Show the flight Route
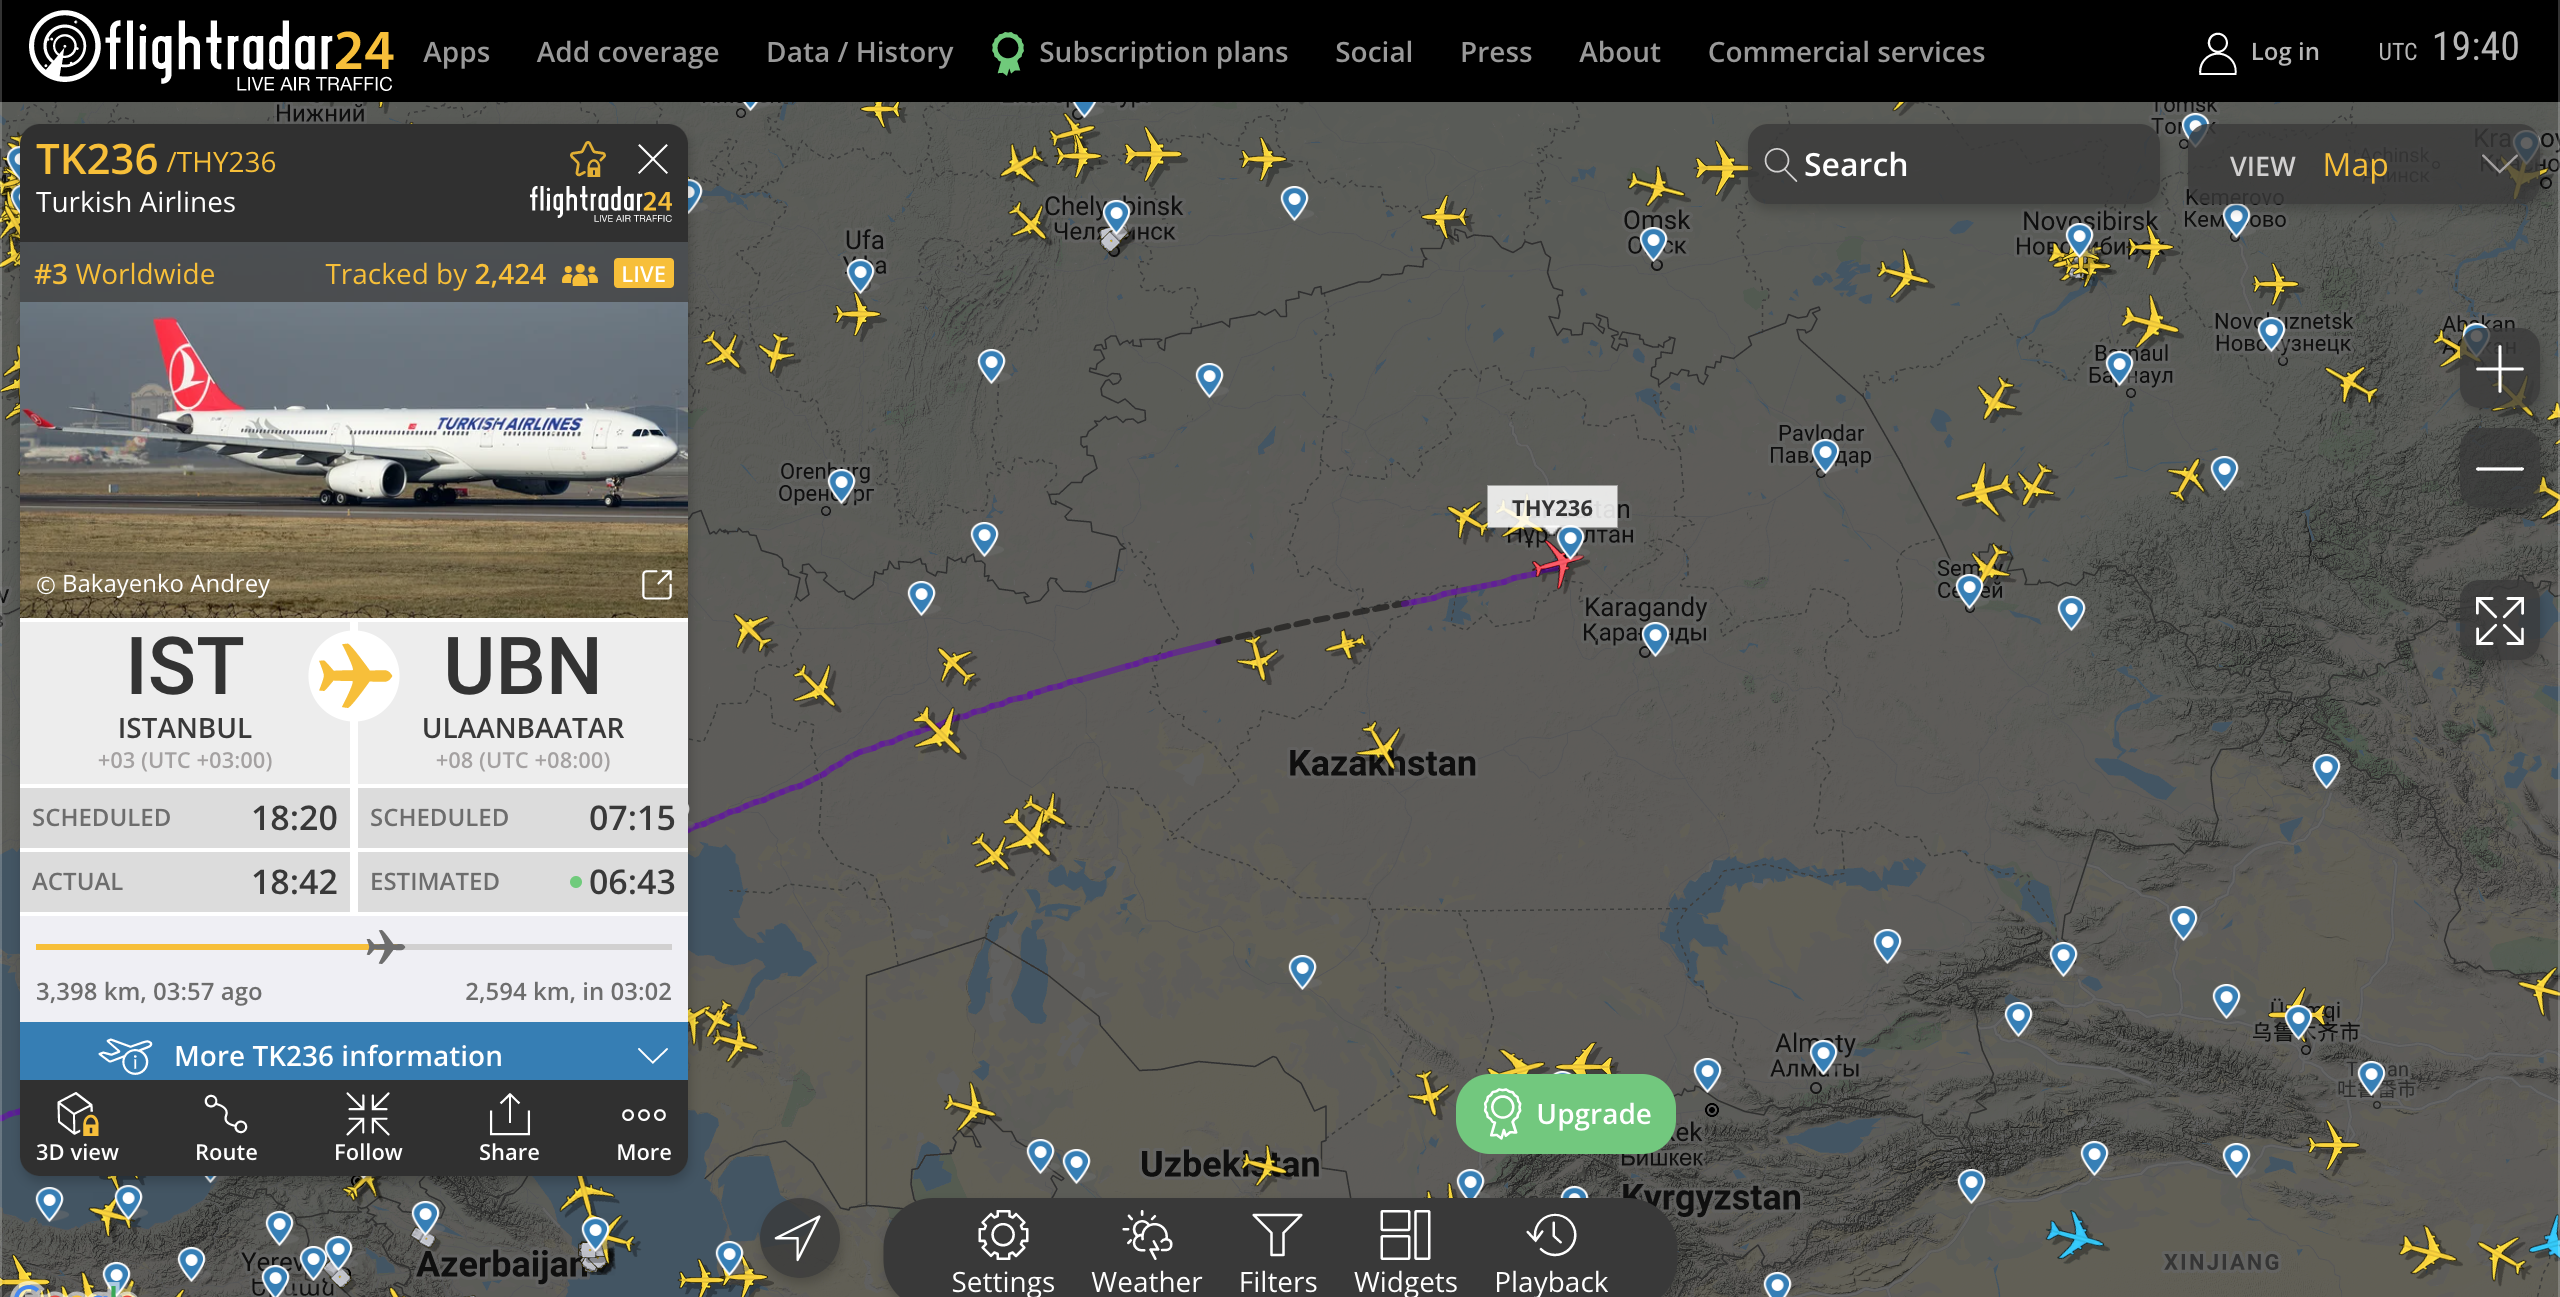Viewport: 2560px width, 1297px height. (226, 1127)
